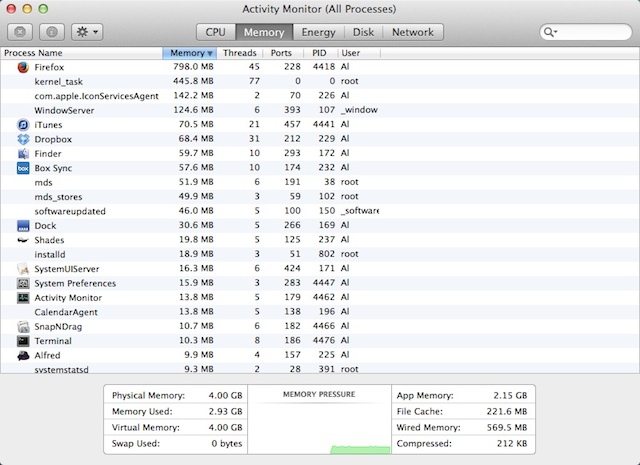Click the Firefox app icon
The image size is (640, 465).
(23, 67)
